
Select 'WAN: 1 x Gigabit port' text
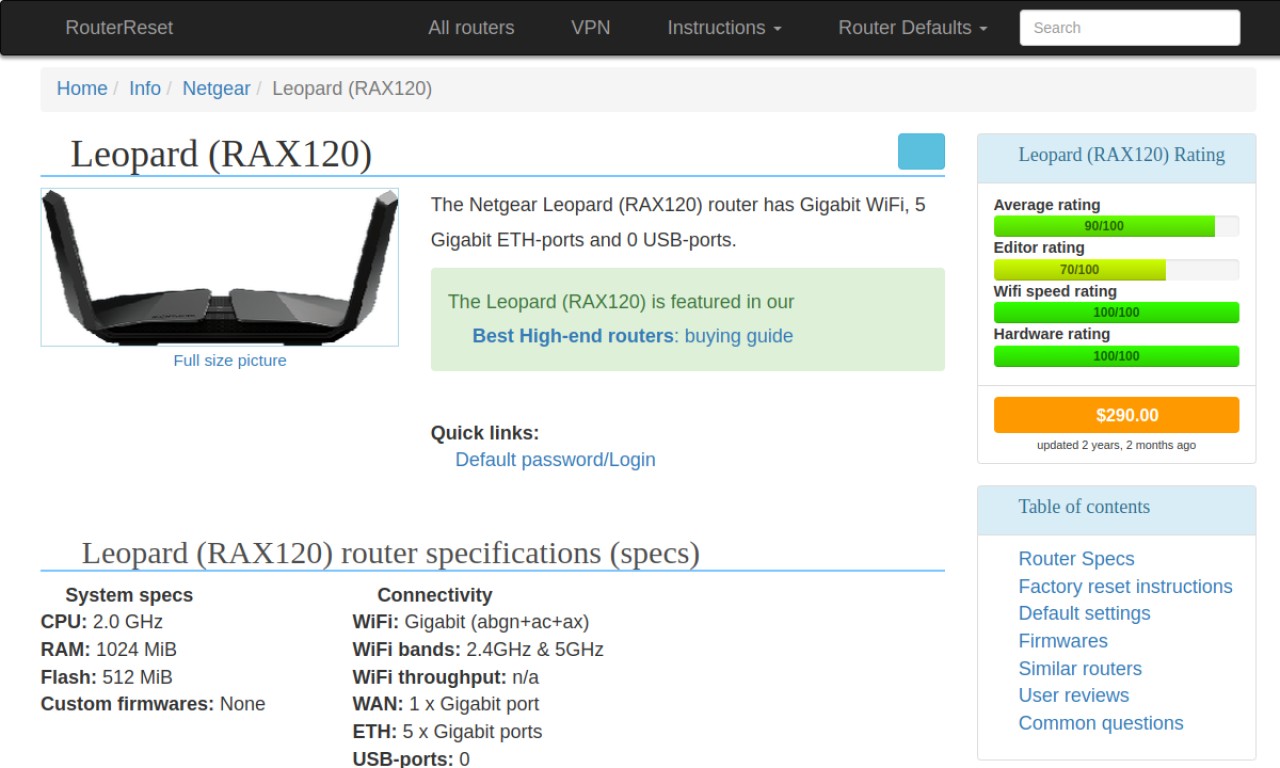[x=446, y=704]
